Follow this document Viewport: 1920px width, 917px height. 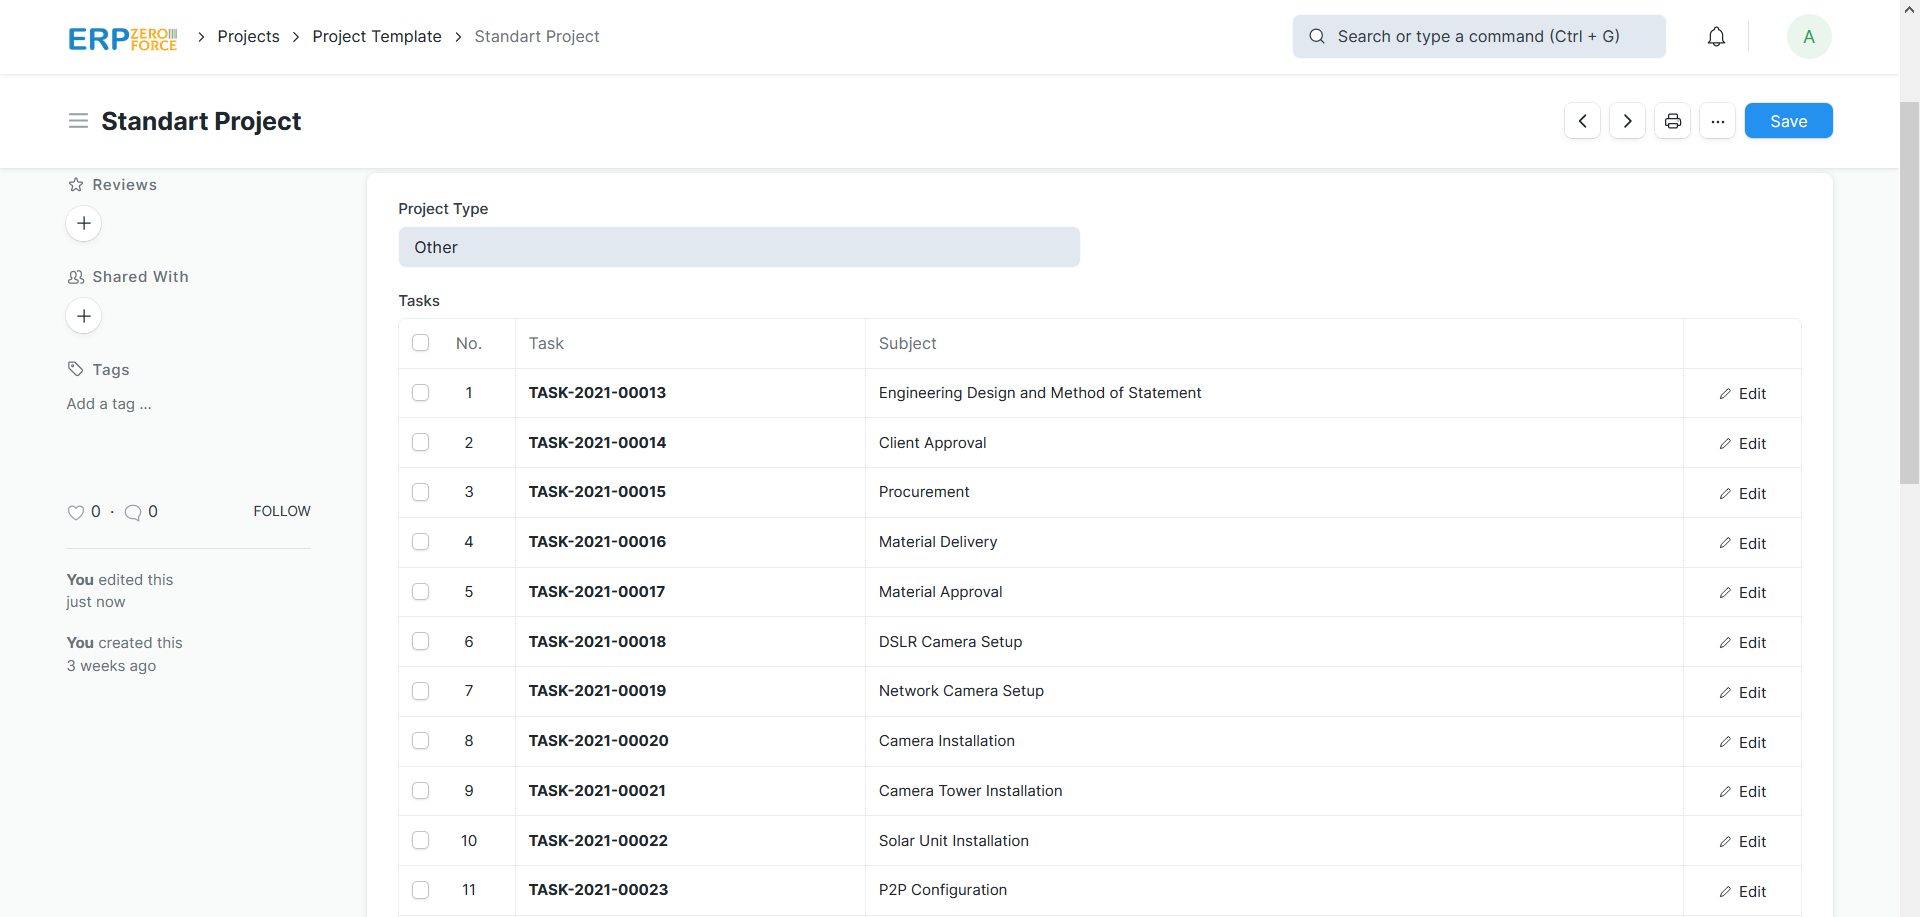[x=282, y=511]
